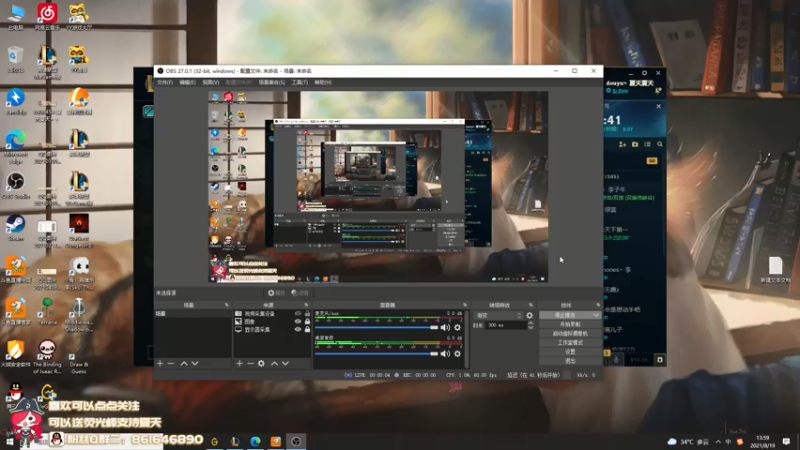The height and width of the screenshot is (450, 800).
Task: Open the 场景集合(S) menu in OBS
Action: (x=271, y=82)
